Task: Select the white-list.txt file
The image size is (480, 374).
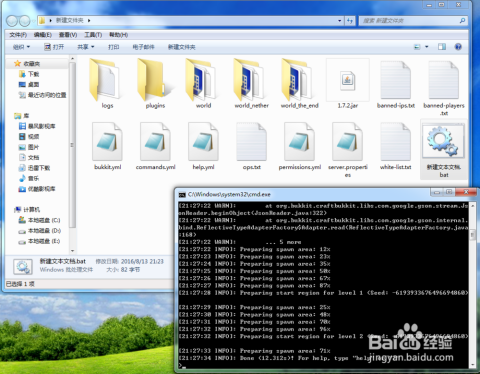Action: (x=395, y=141)
